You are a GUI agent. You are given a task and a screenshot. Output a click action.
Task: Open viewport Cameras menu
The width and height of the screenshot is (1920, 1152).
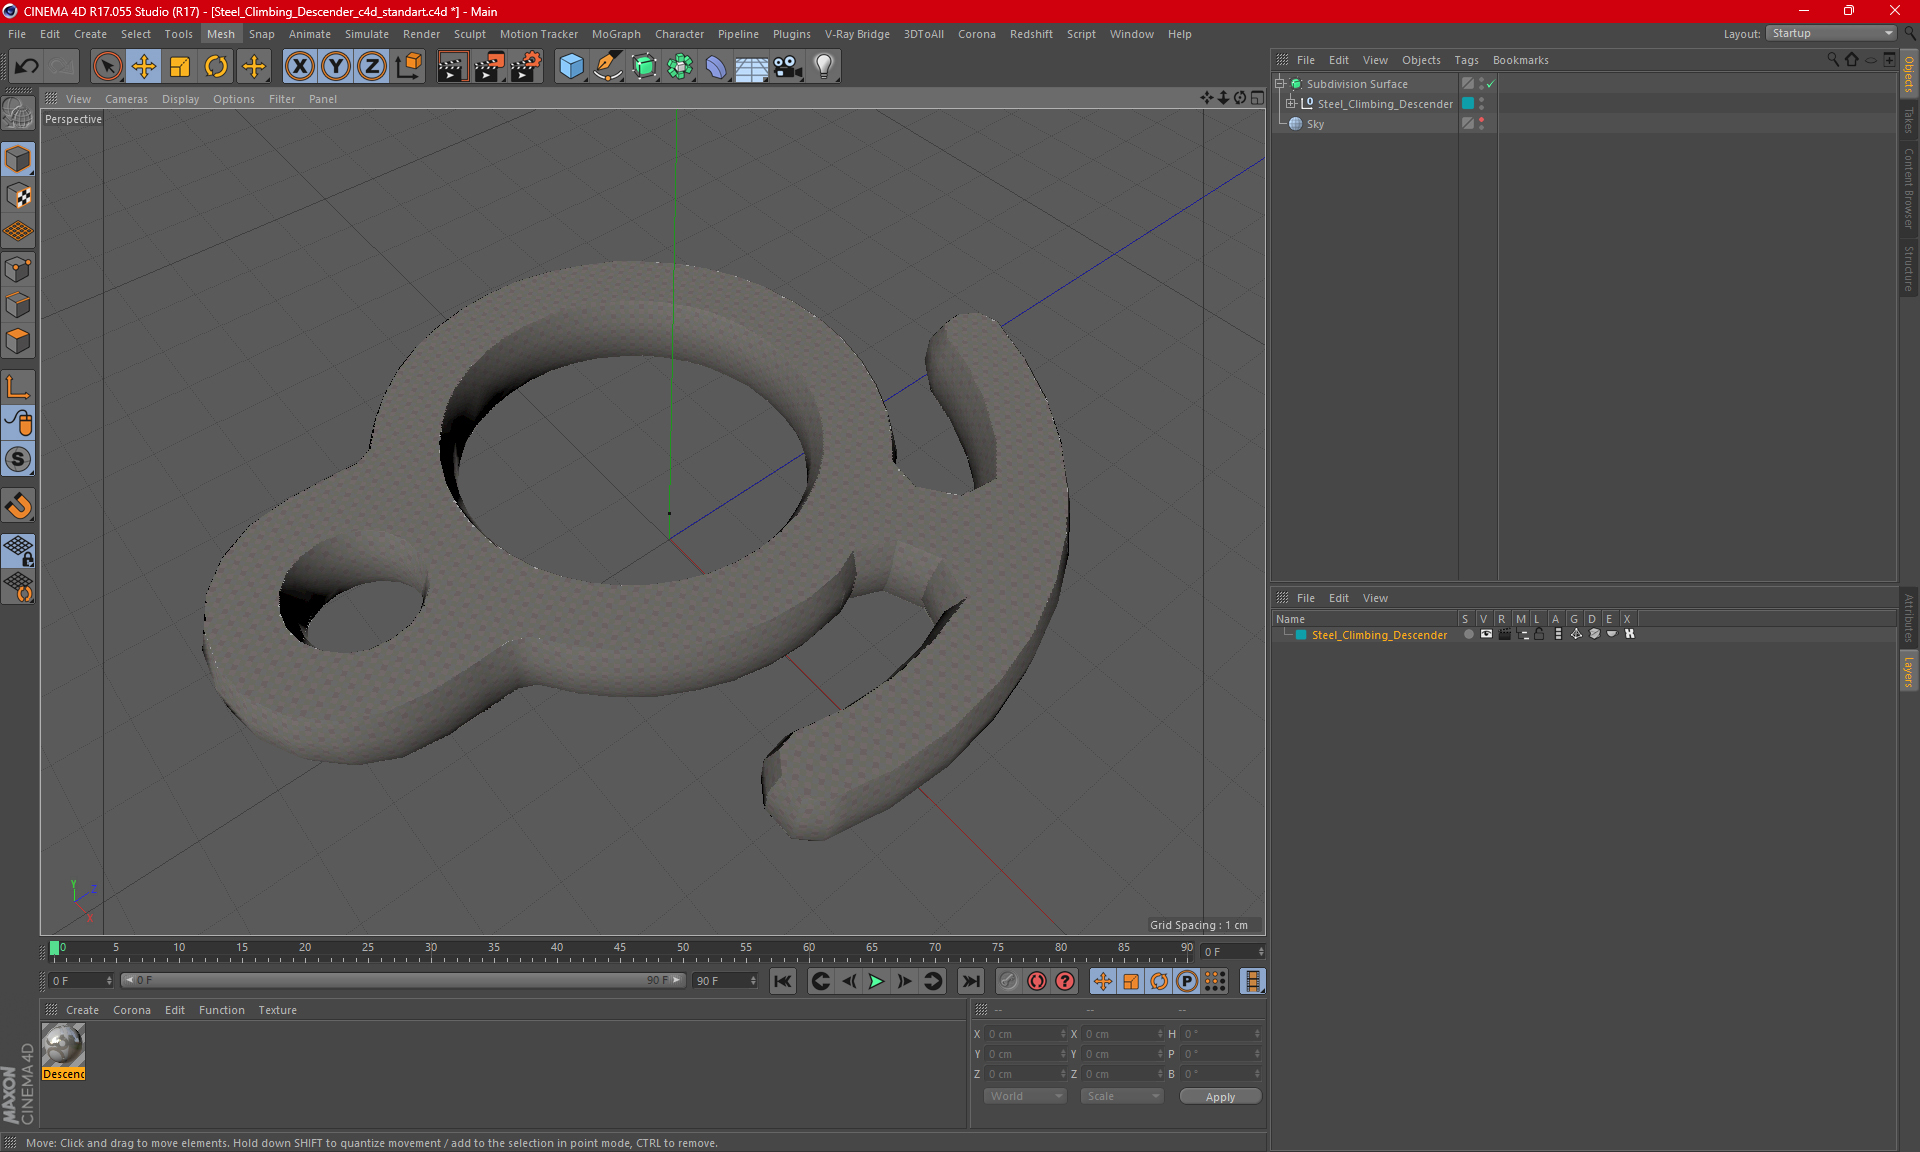click(x=126, y=99)
